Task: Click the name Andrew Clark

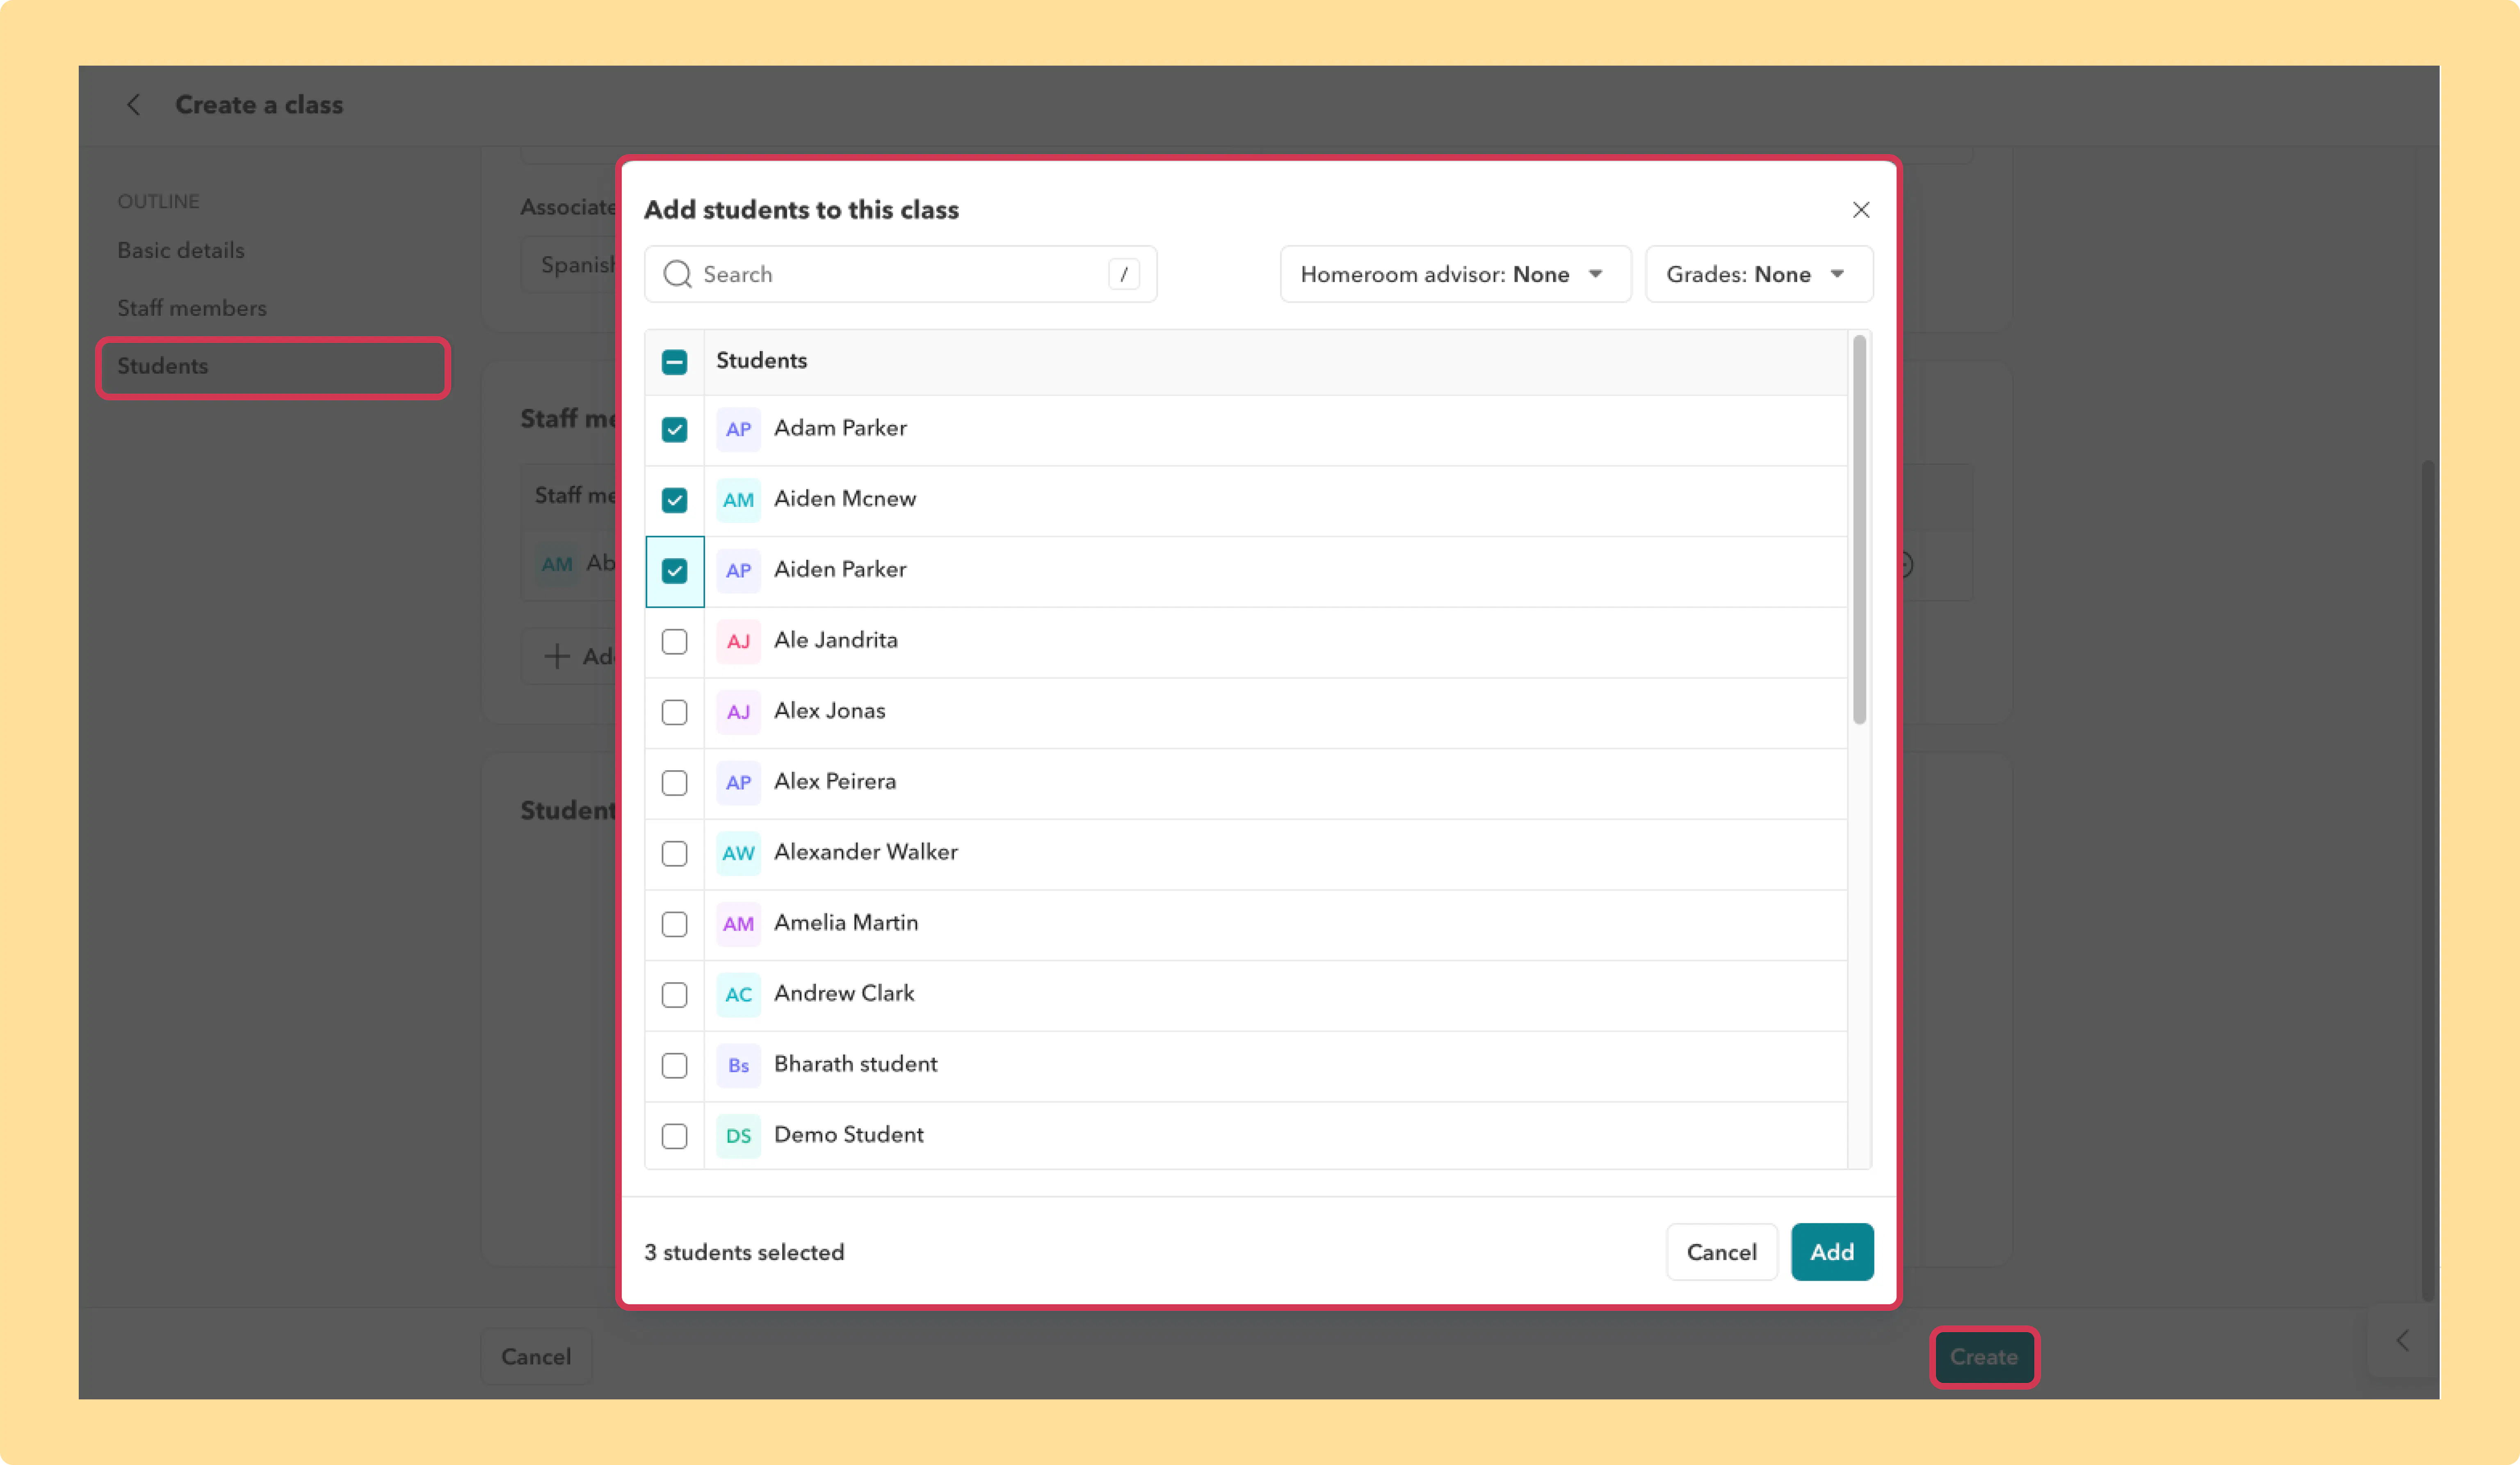Action: point(844,994)
